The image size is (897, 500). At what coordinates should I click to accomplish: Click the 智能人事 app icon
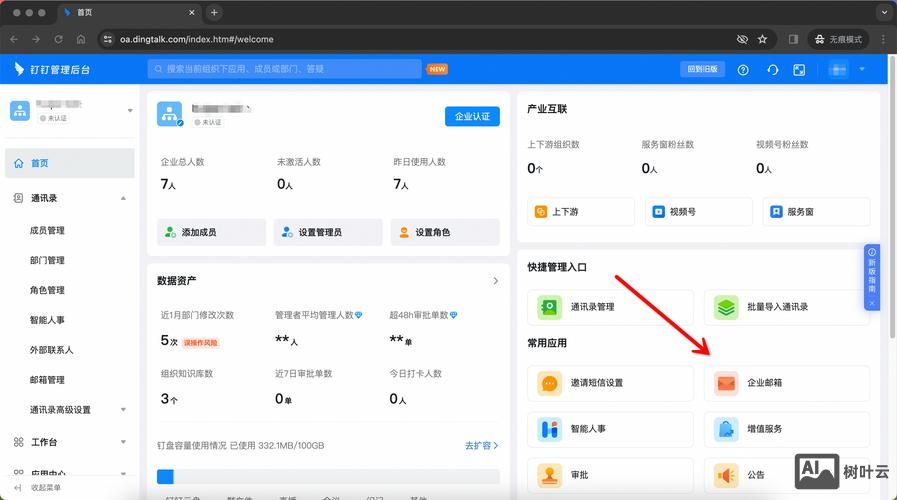550,429
